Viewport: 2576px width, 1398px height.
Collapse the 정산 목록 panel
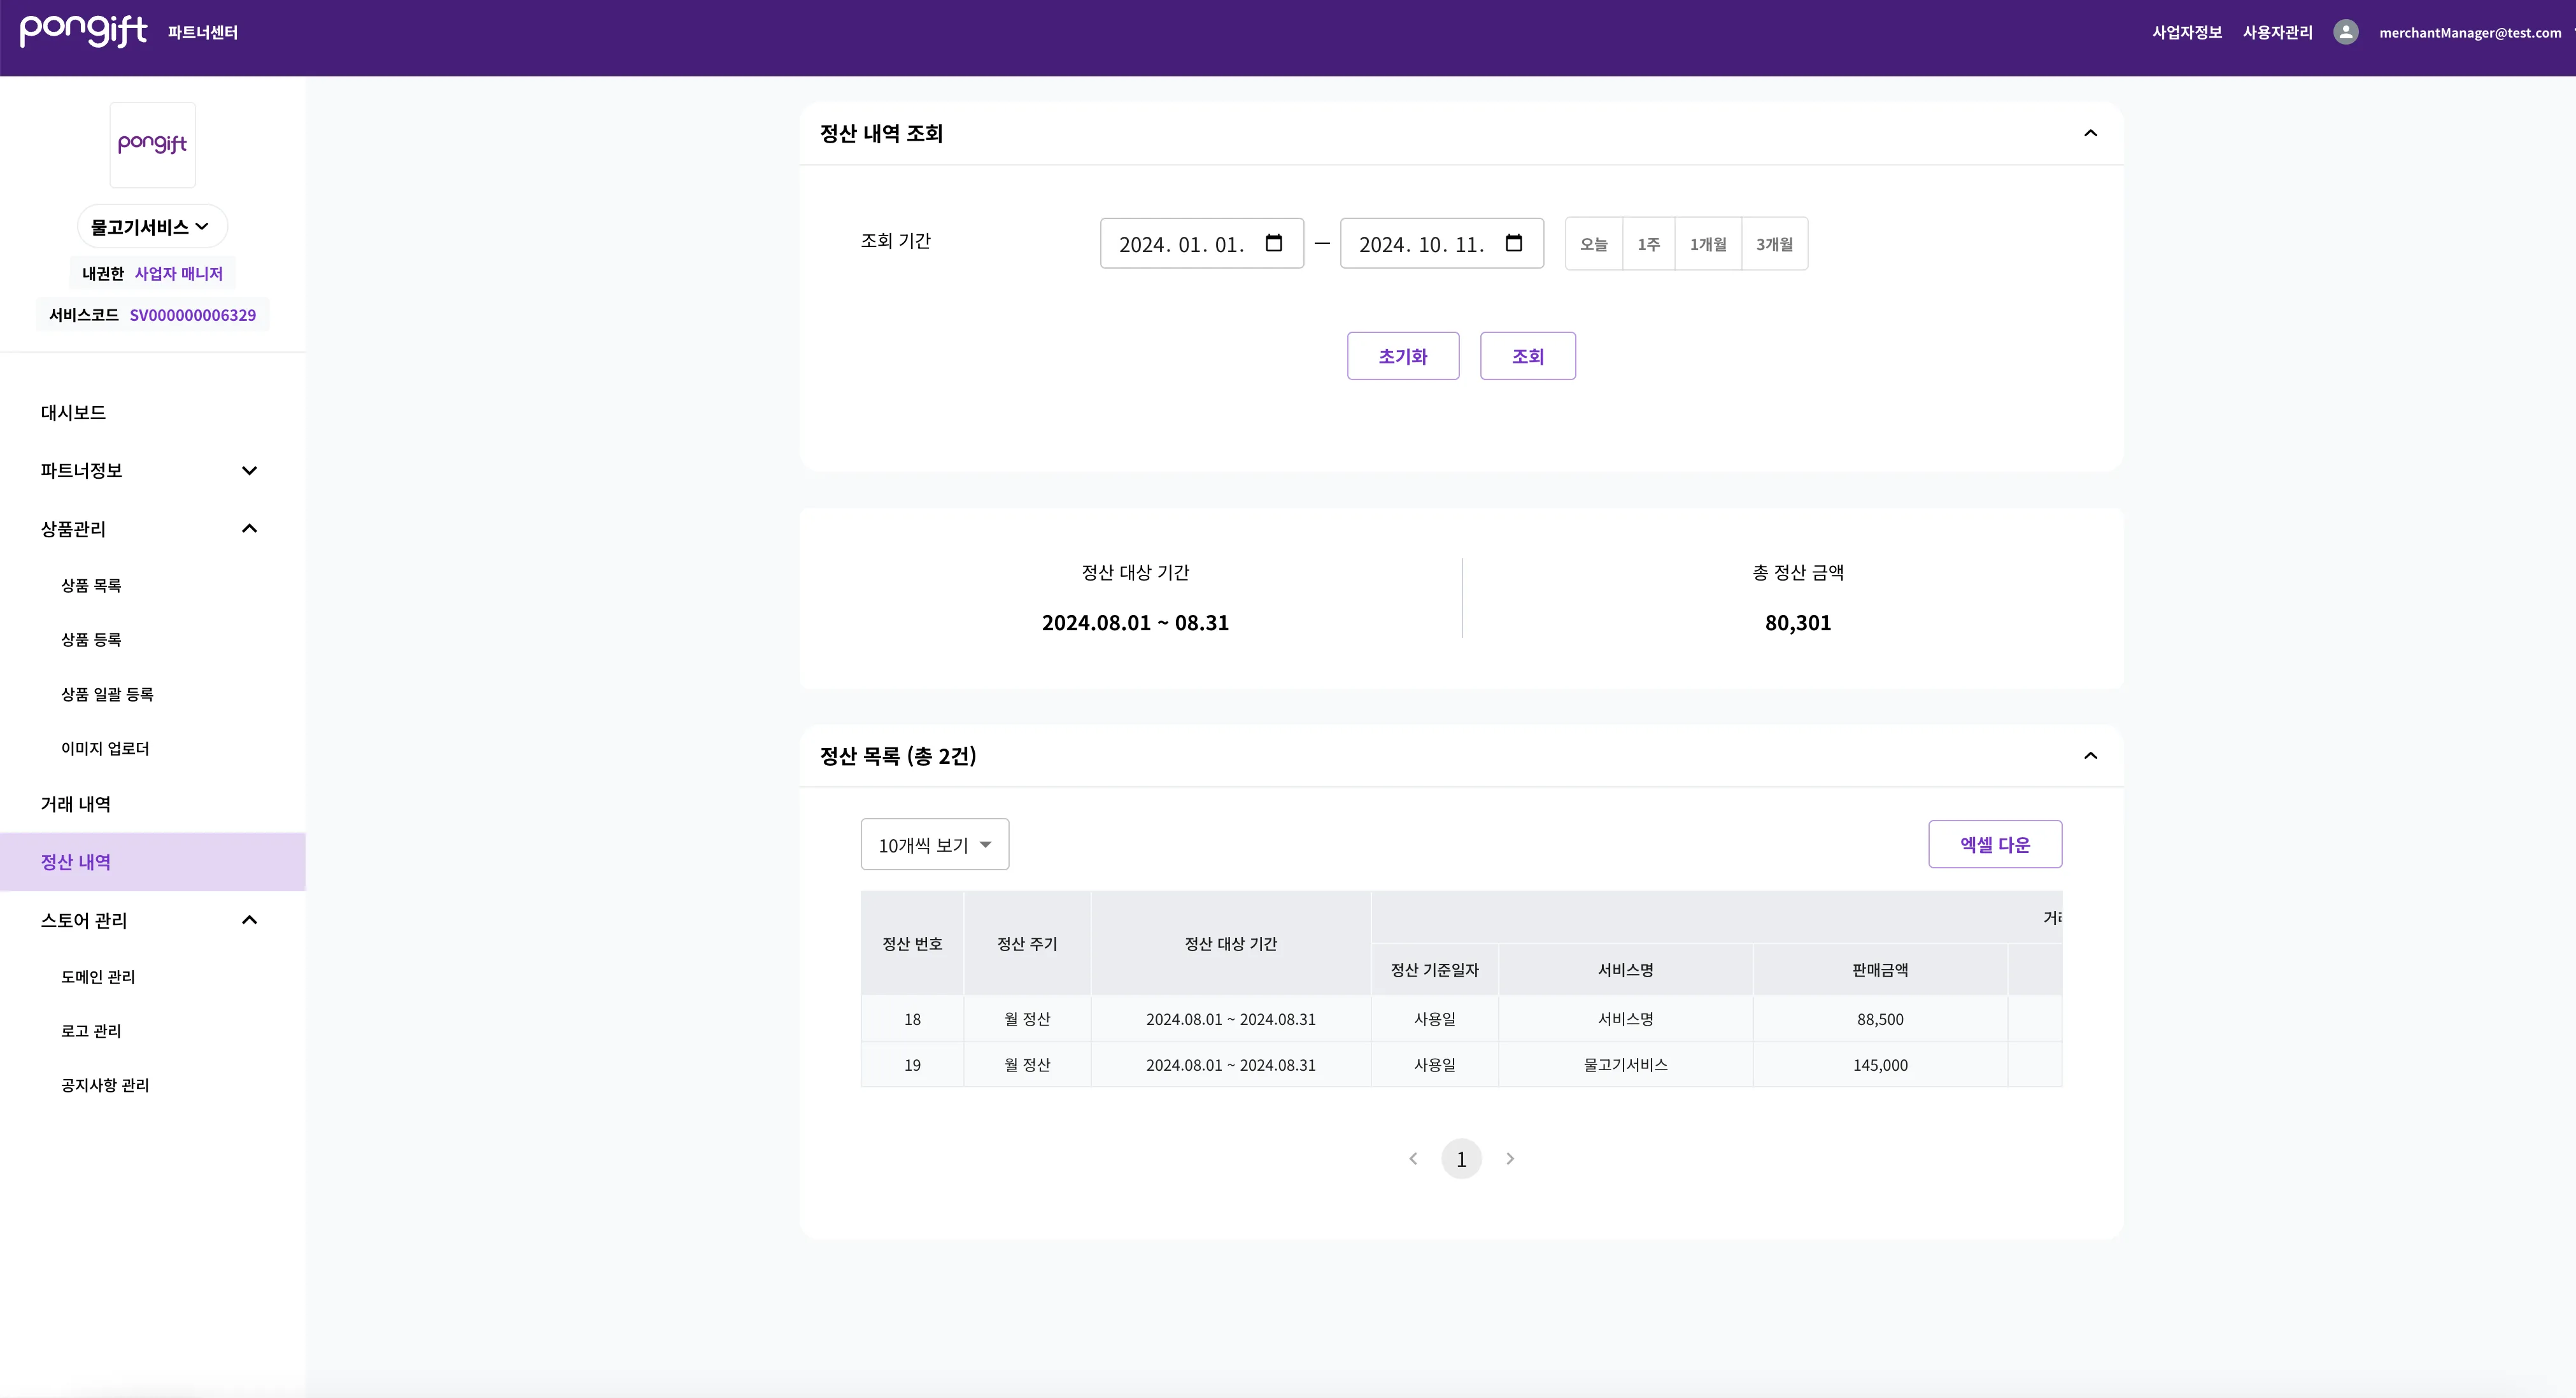[2090, 755]
